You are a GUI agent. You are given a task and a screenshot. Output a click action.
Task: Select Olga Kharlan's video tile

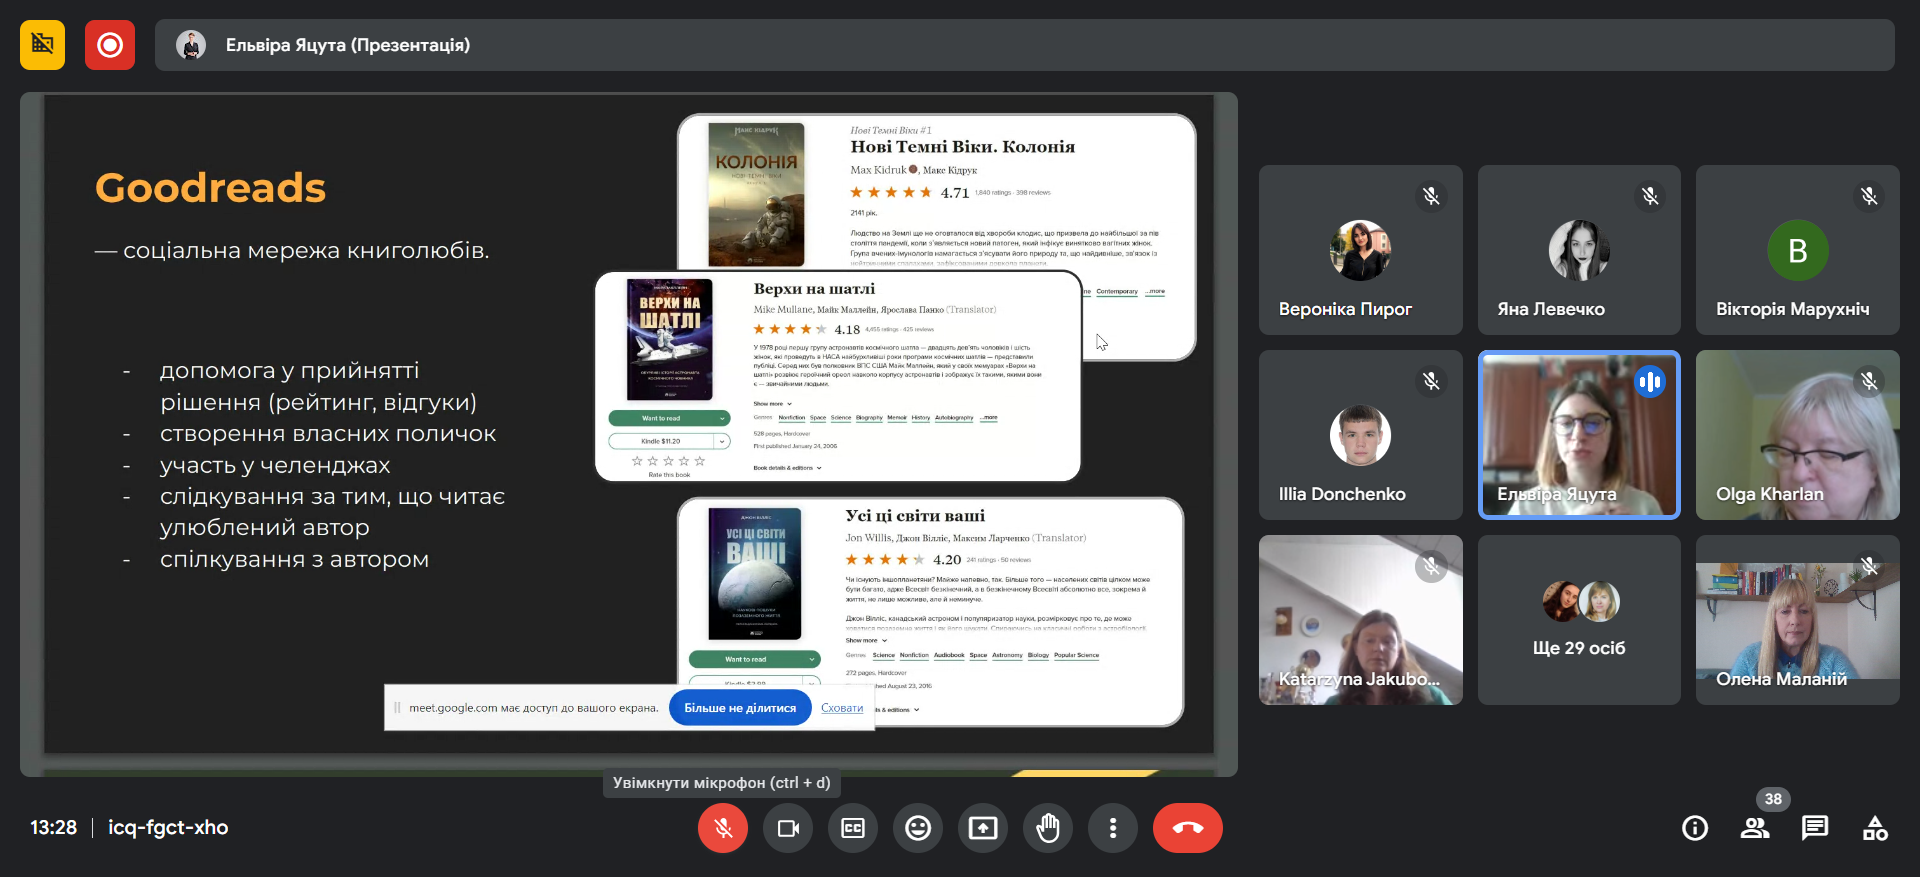pos(1797,435)
